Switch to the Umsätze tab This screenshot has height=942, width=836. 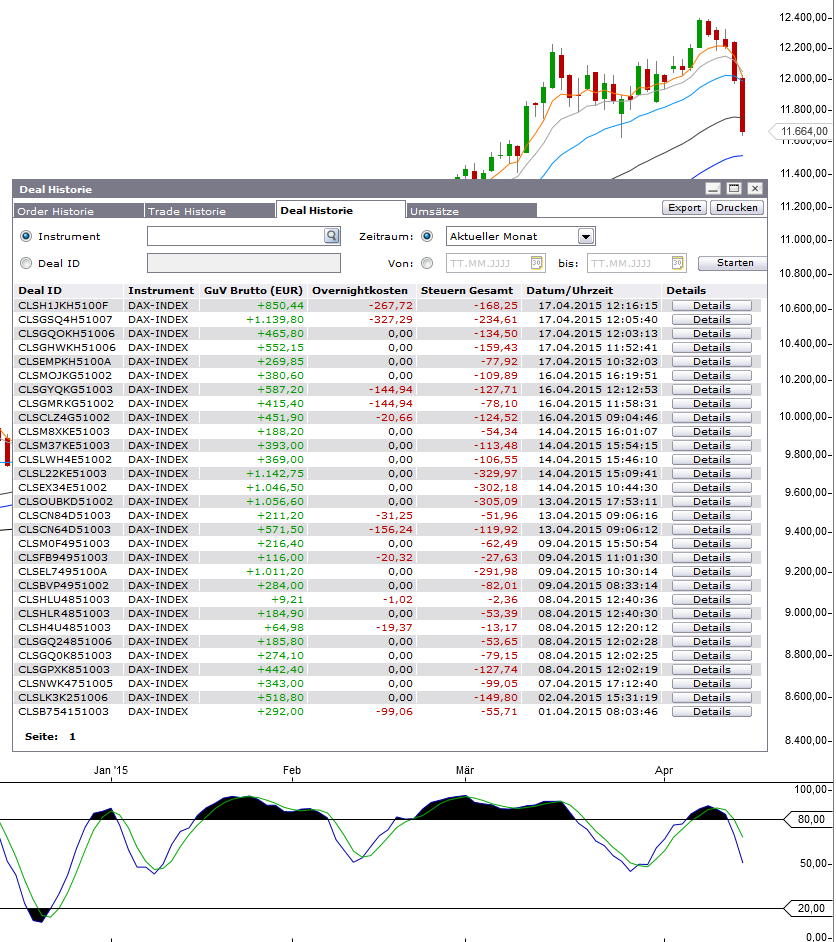(472, 211)
